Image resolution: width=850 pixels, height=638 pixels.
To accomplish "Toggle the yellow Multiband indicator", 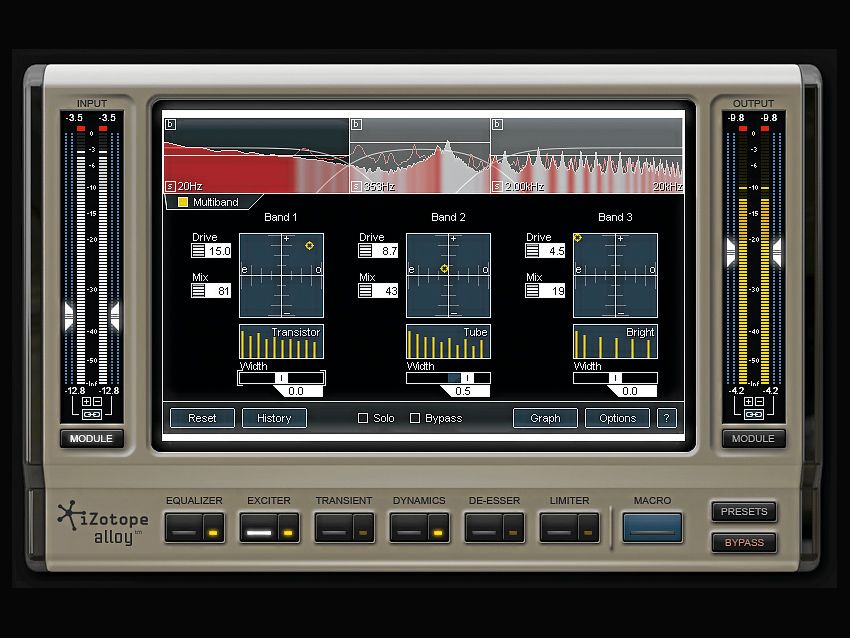I will tap(182, 202).
